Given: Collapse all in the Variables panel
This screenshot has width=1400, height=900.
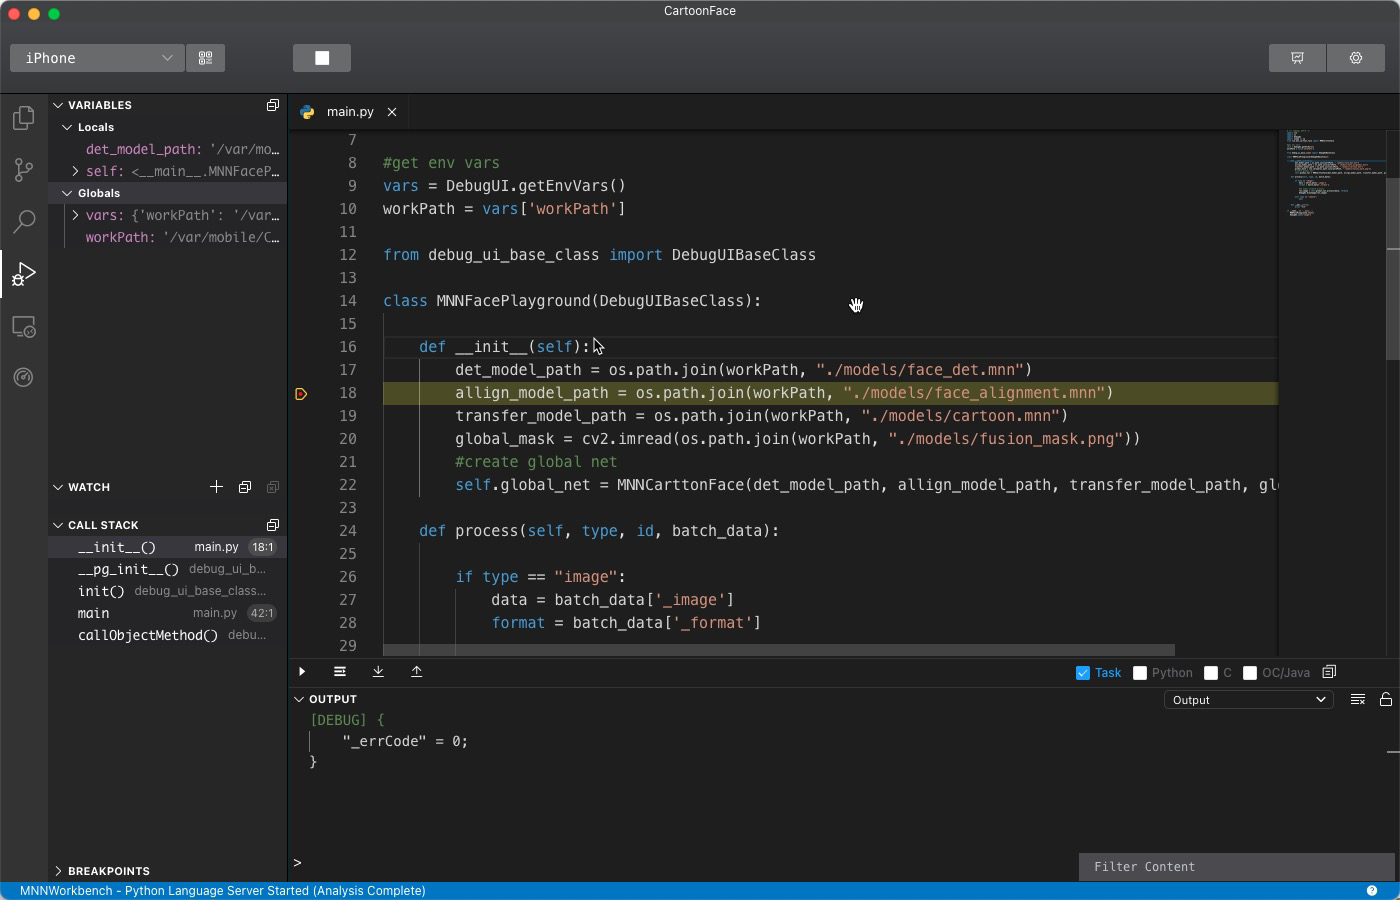Looking at the screenshot, I should click(272, 105).
